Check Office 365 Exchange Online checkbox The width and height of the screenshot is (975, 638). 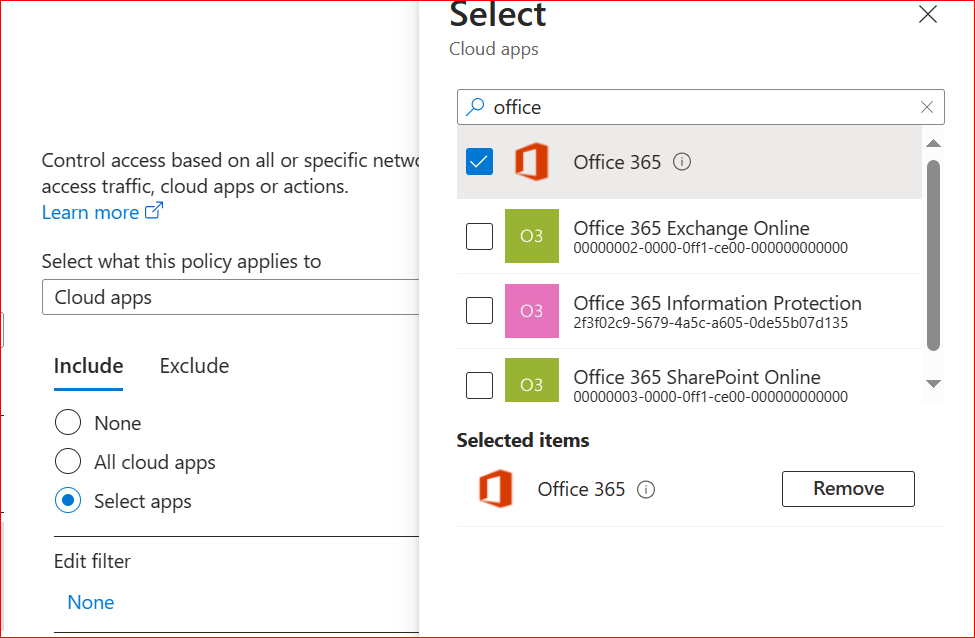point(480,236)
